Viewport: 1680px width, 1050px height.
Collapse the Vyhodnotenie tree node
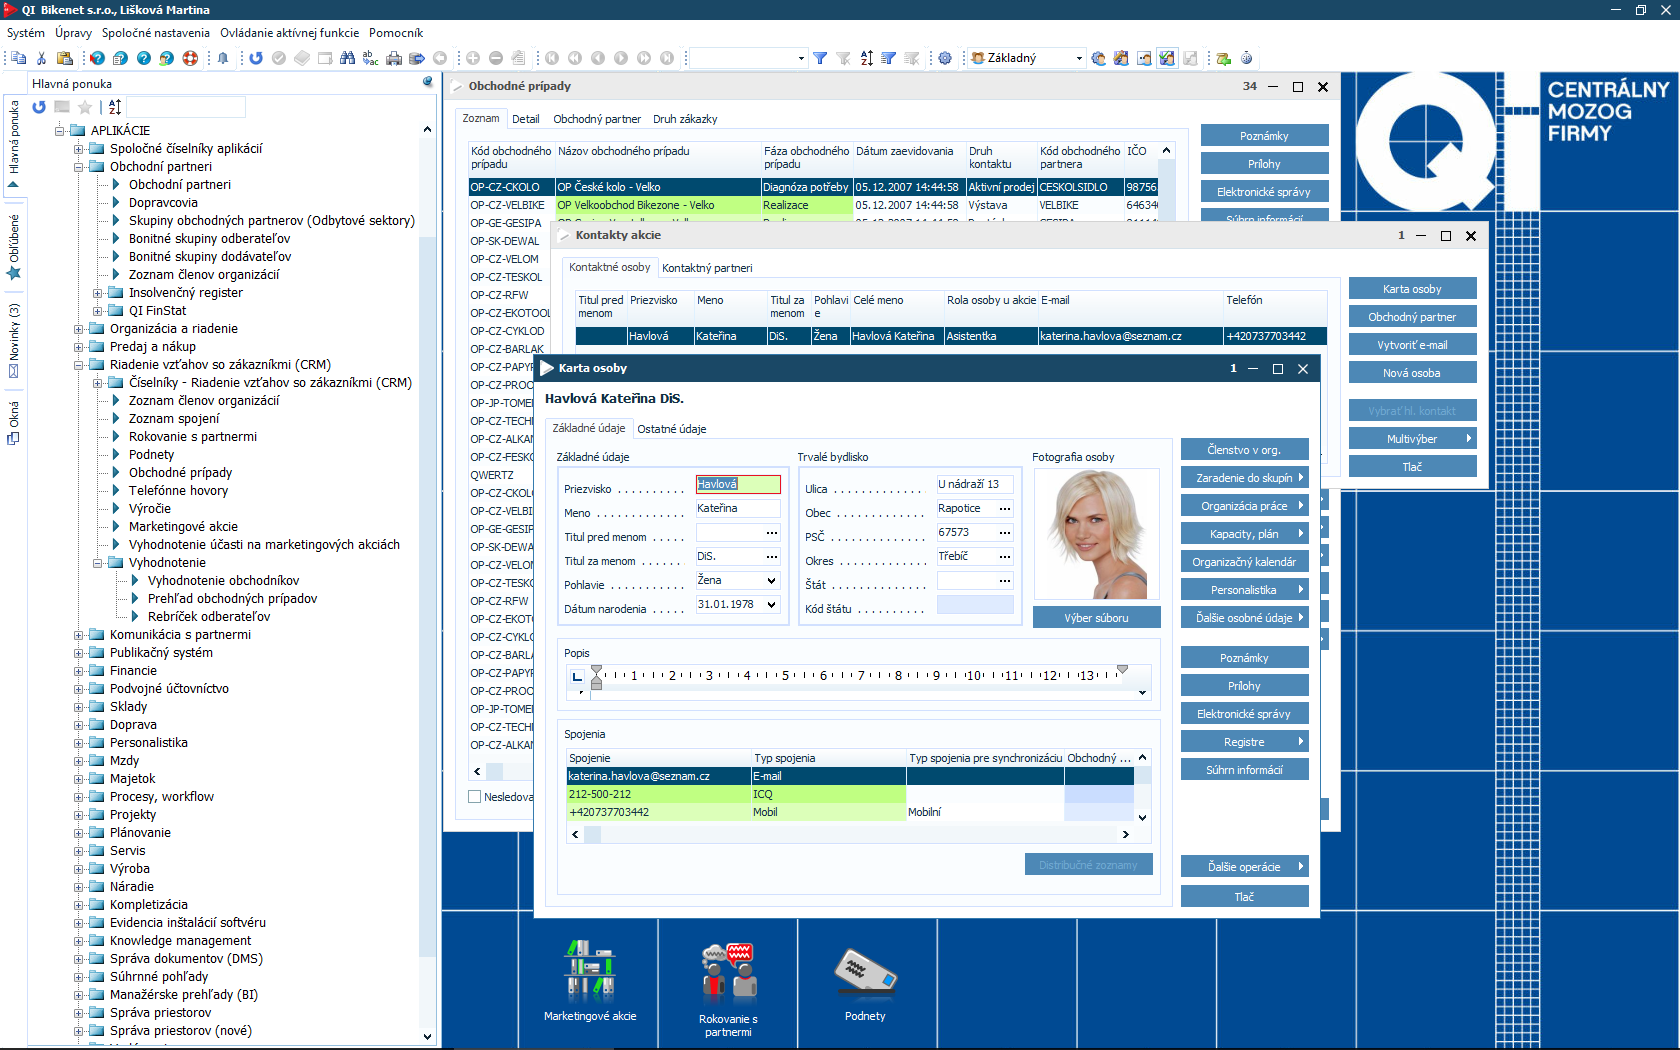tap(98, 563)
